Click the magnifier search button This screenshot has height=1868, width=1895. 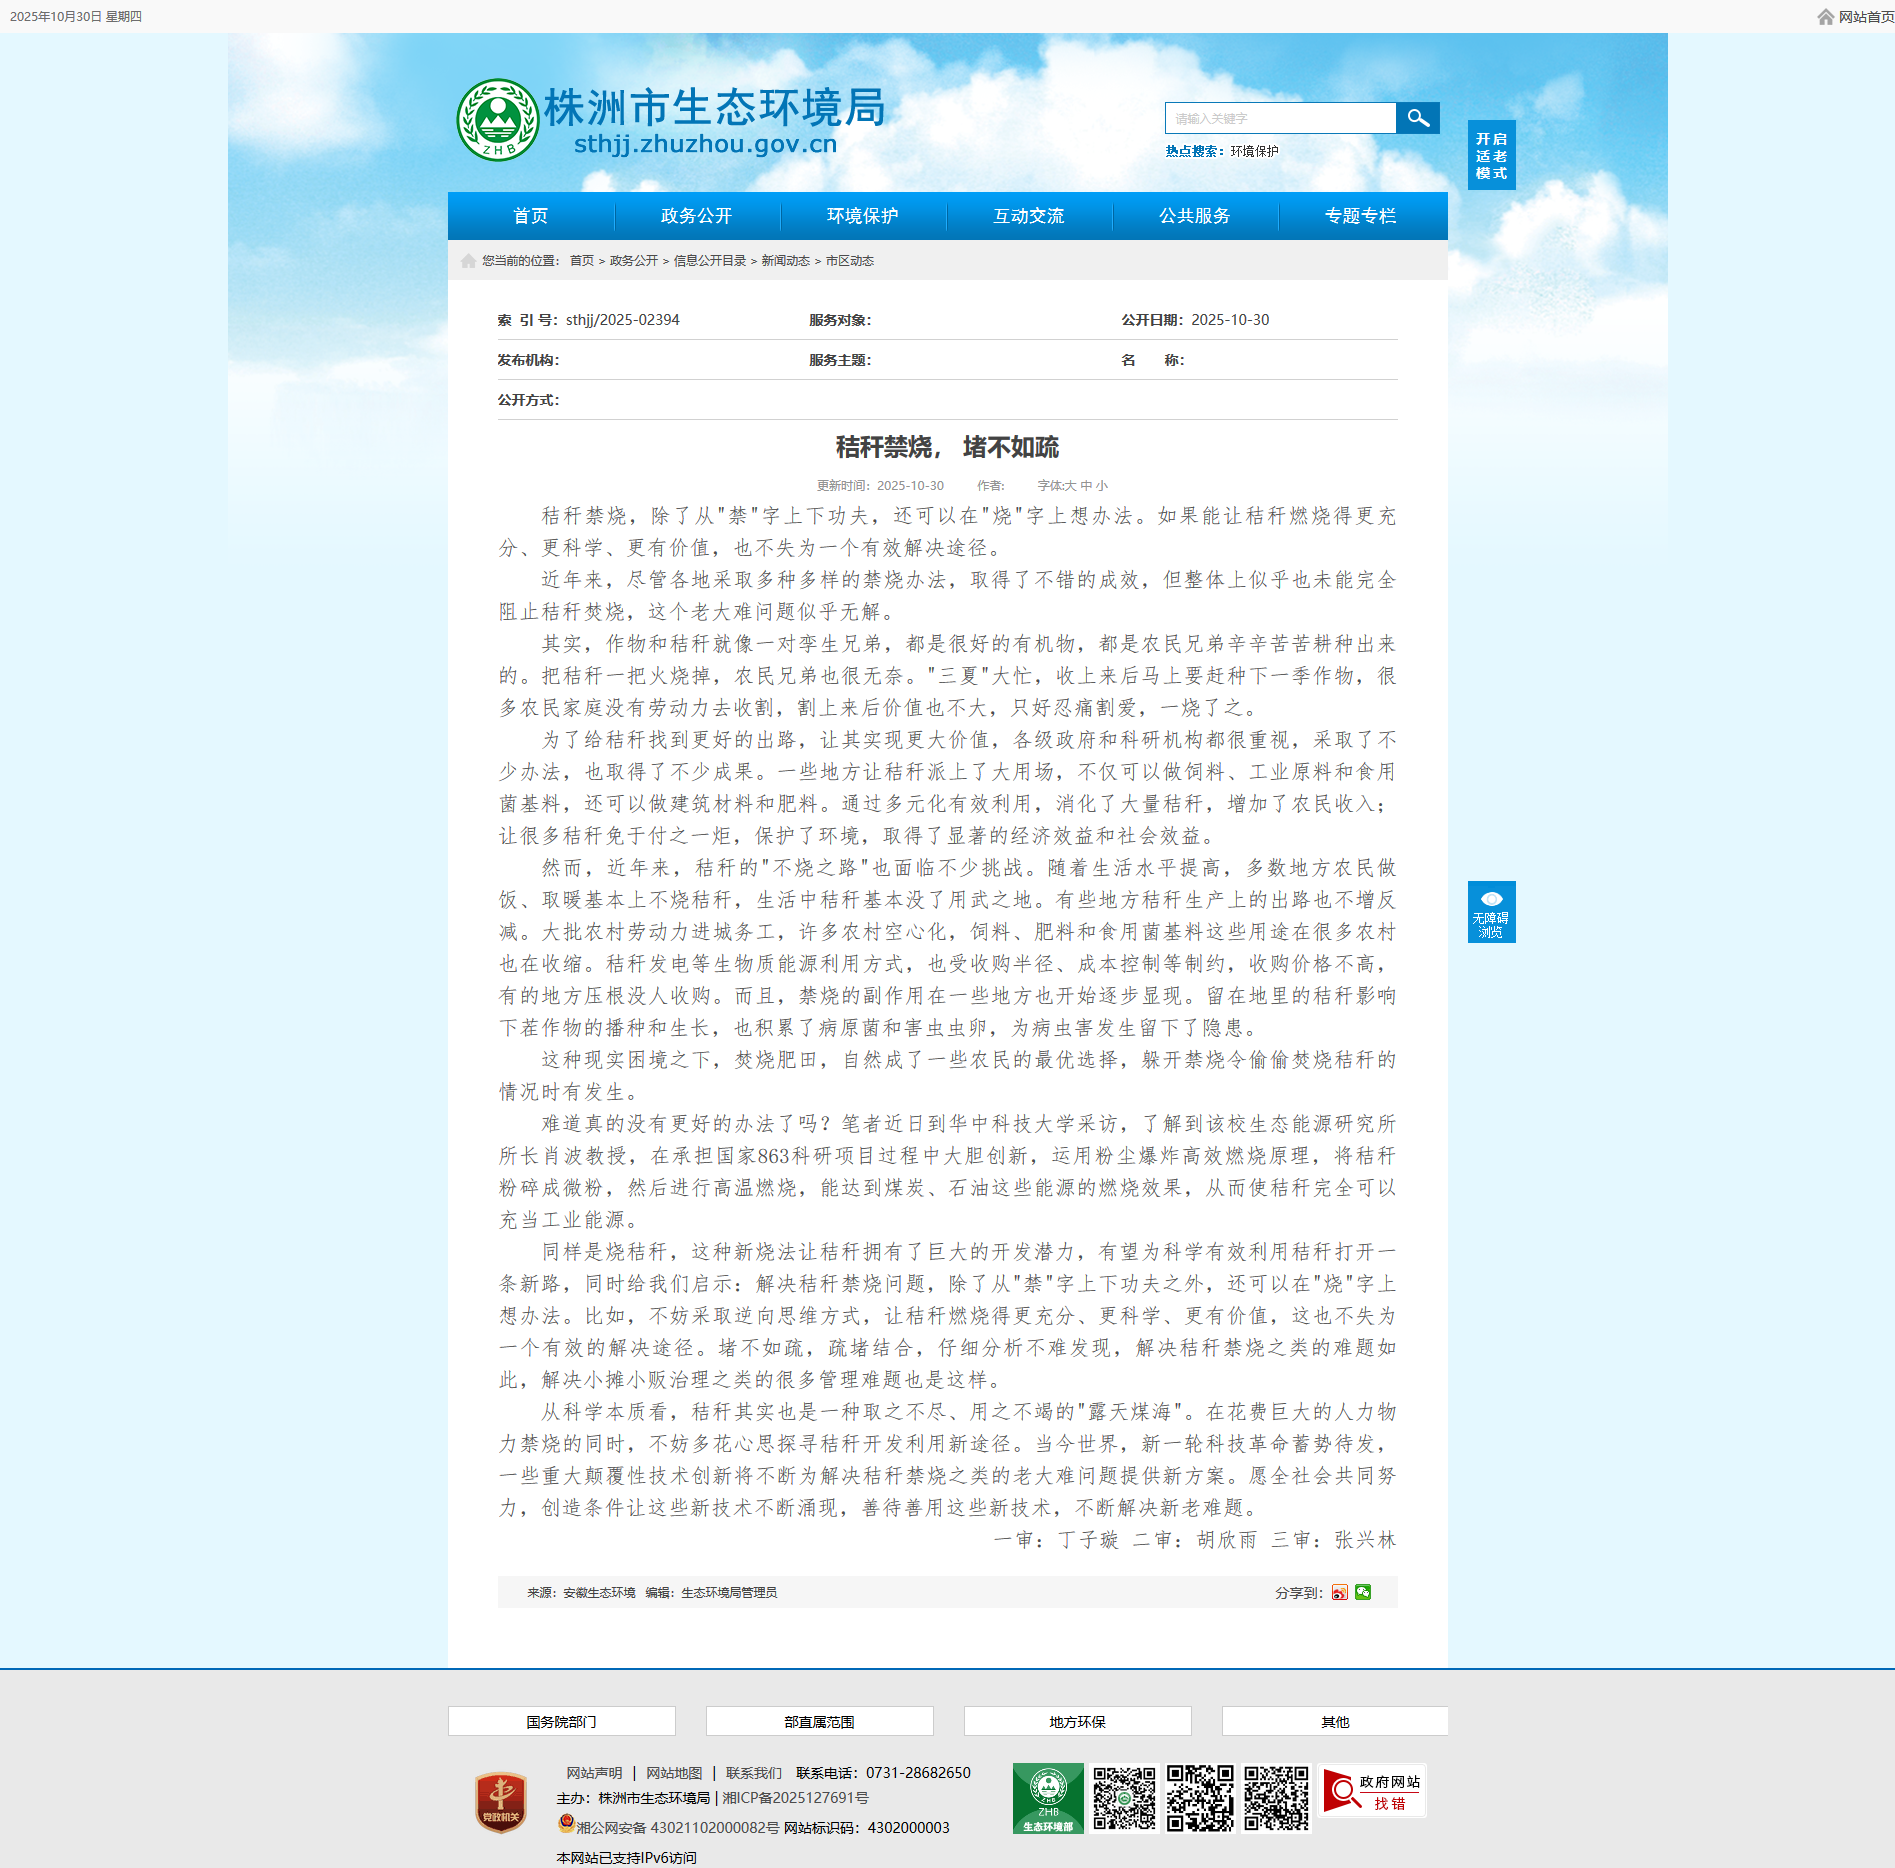[x=1417, y=118]
